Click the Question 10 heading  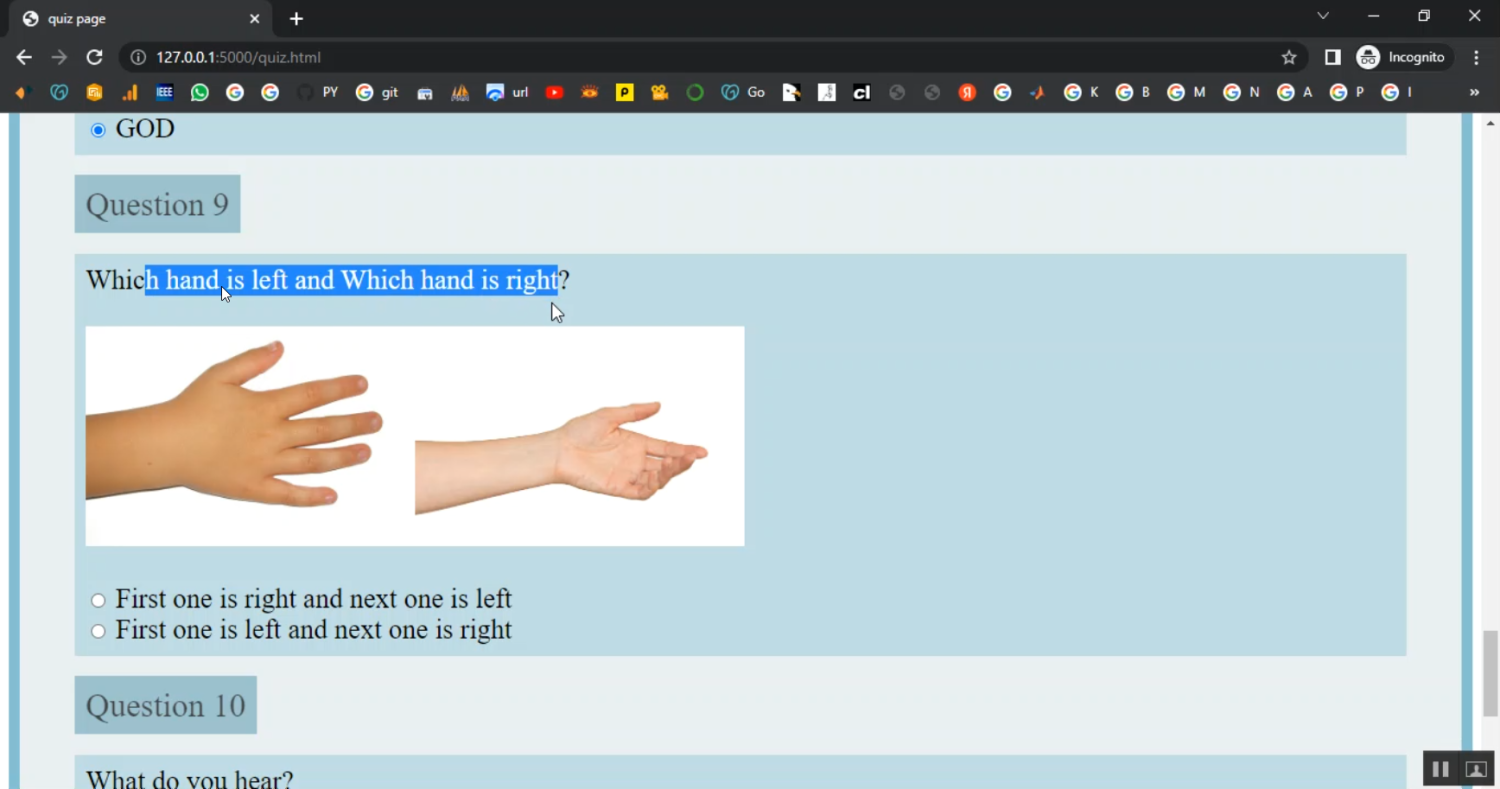point(166,705)
